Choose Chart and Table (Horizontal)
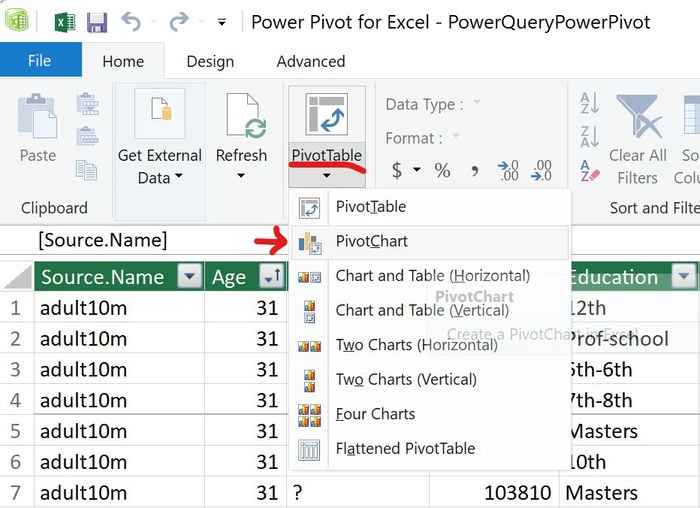The image size is (700, 508). pyautogui.click(x=431, y=276)
